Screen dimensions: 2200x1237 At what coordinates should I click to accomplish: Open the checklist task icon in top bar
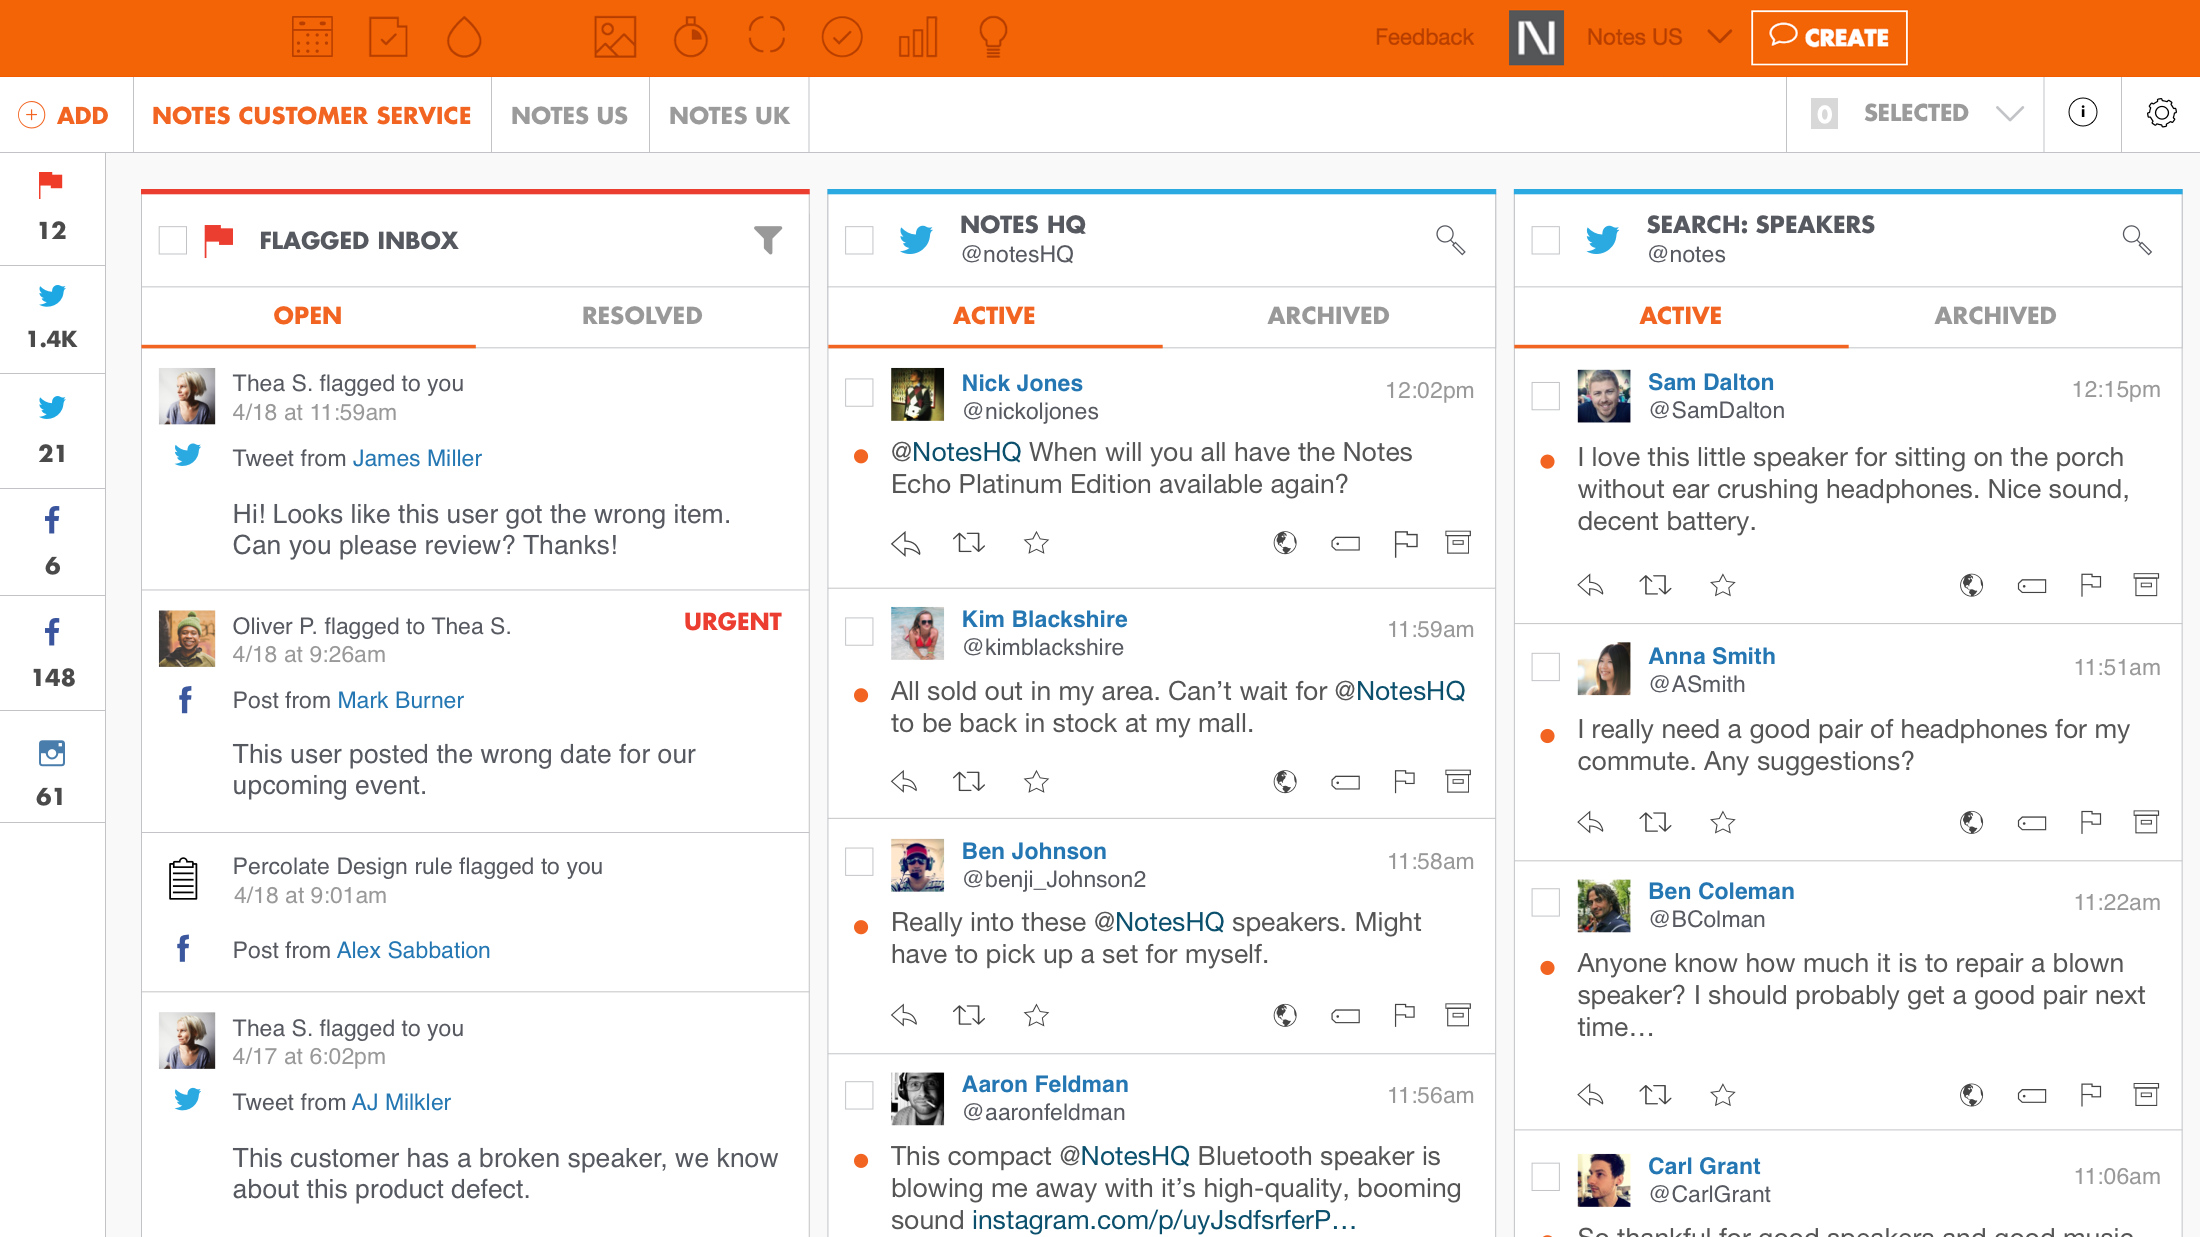coord(388,37)
